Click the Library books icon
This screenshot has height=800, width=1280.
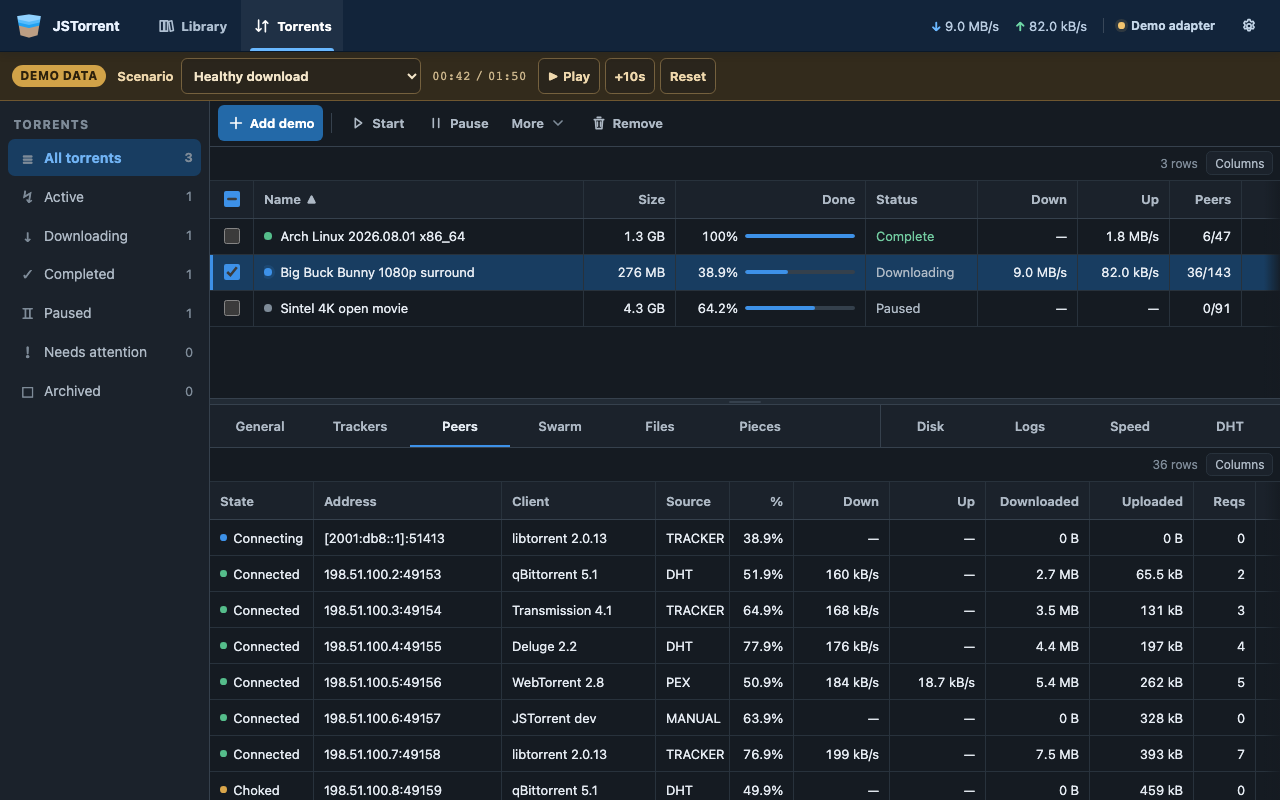[166, 26]
